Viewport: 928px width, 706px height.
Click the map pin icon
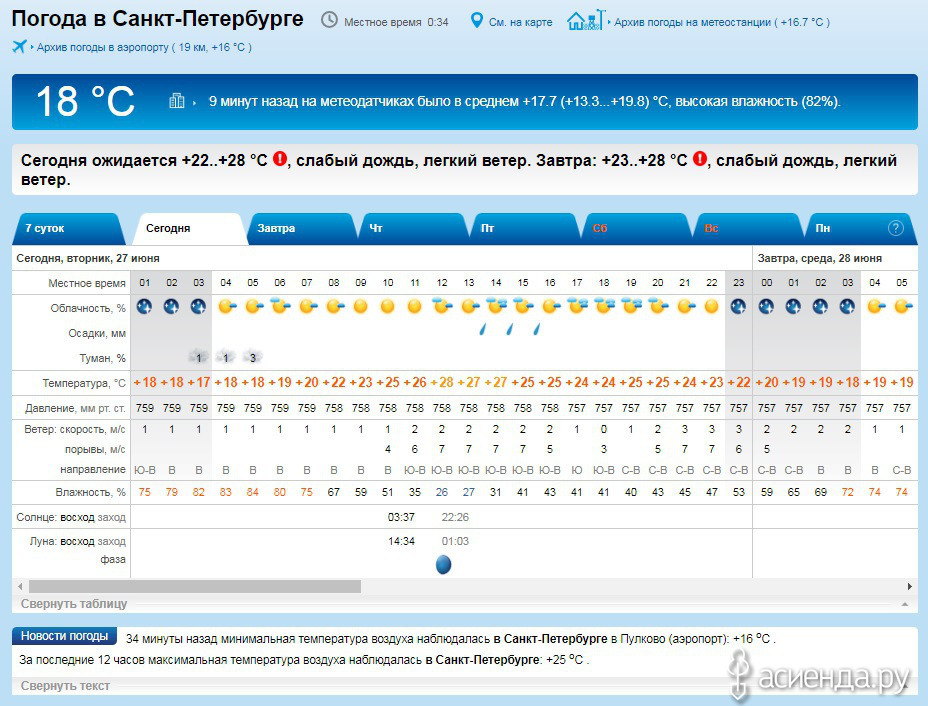click(x=477, y=20)
